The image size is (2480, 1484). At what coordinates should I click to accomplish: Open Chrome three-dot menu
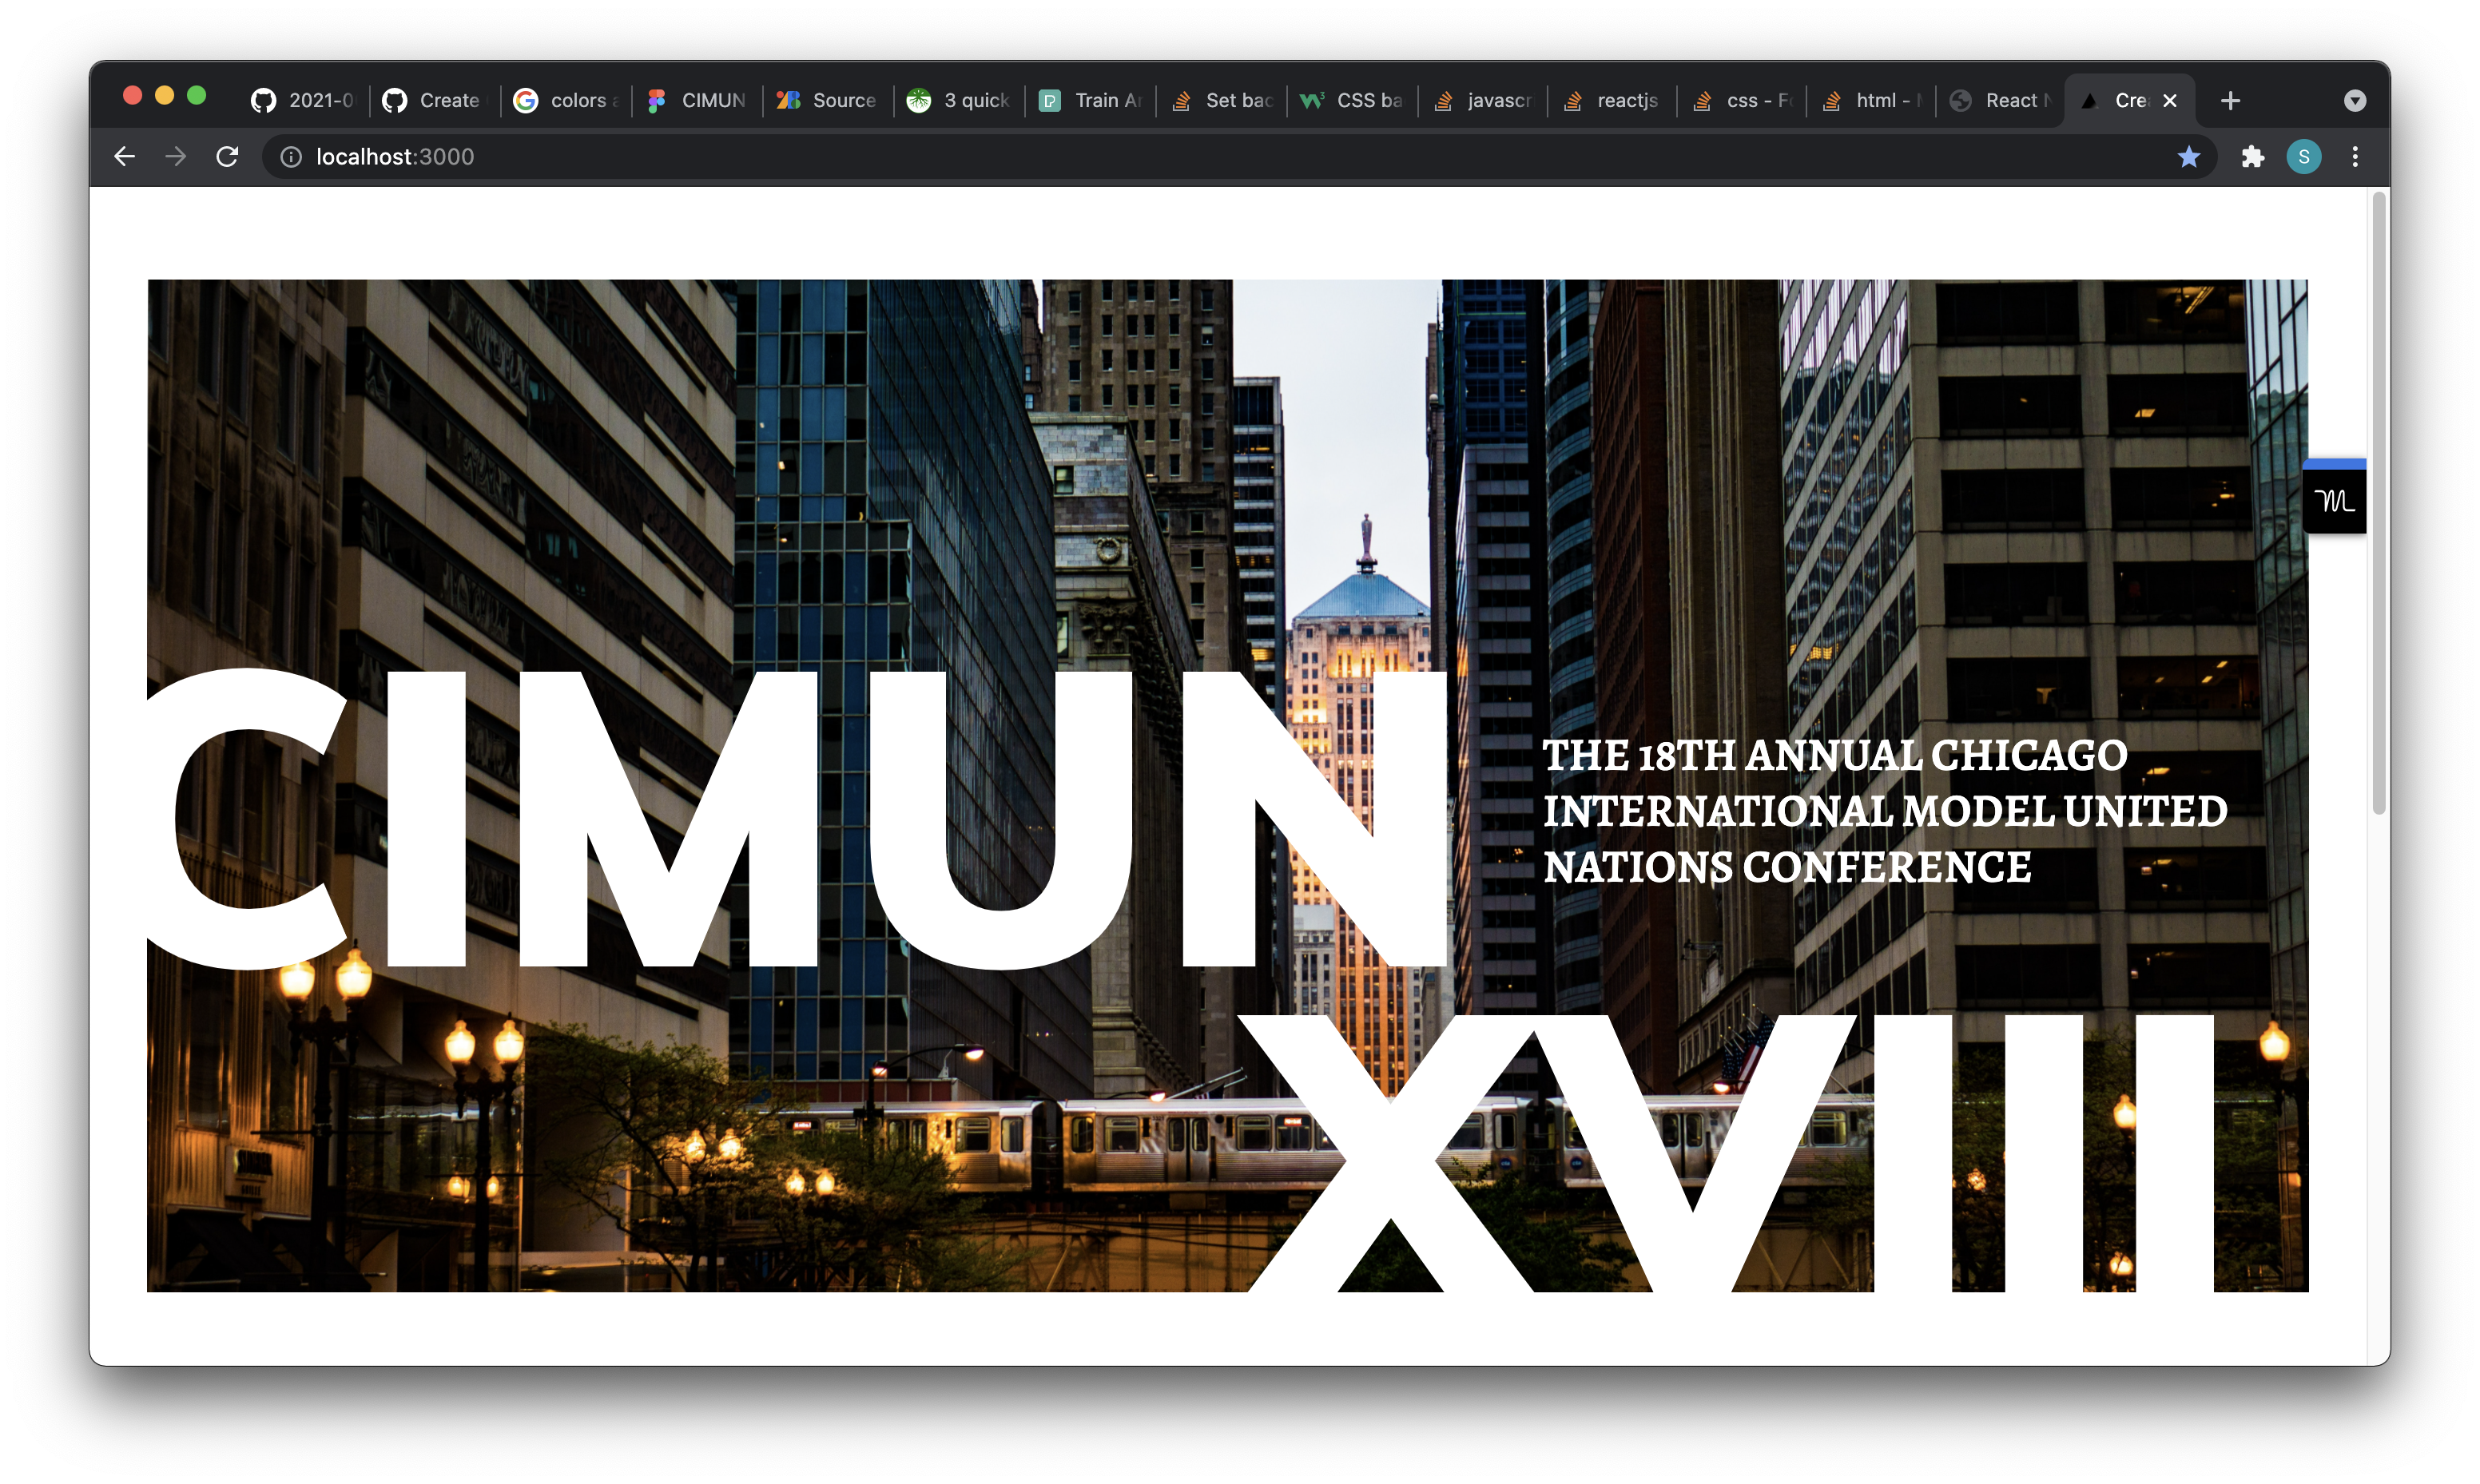2355,157
